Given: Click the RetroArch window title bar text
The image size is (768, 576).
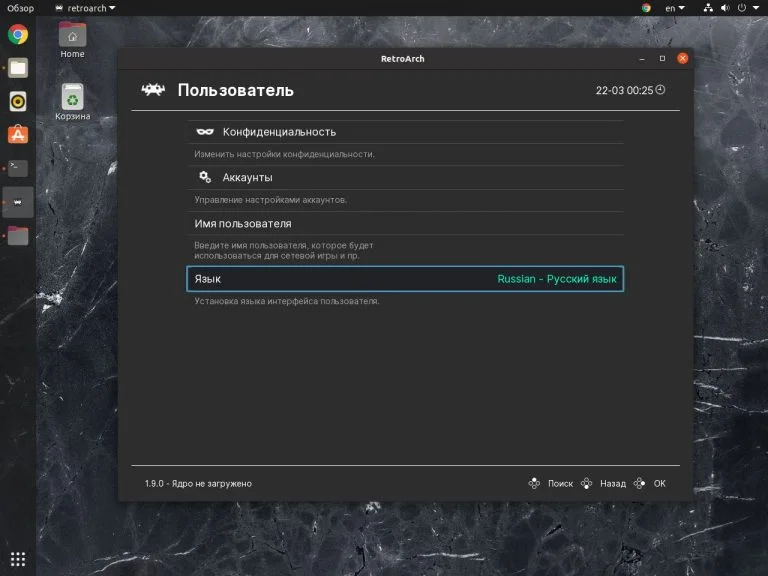Looking at the screenshot, I should 403,59.
